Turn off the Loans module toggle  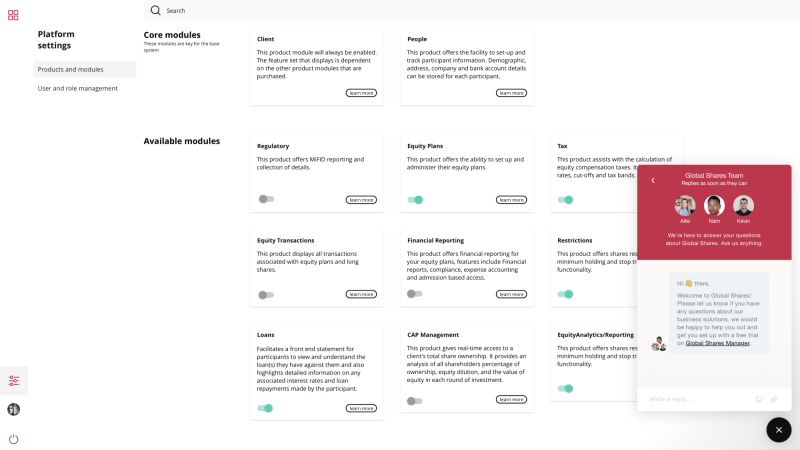coord(265,408)
